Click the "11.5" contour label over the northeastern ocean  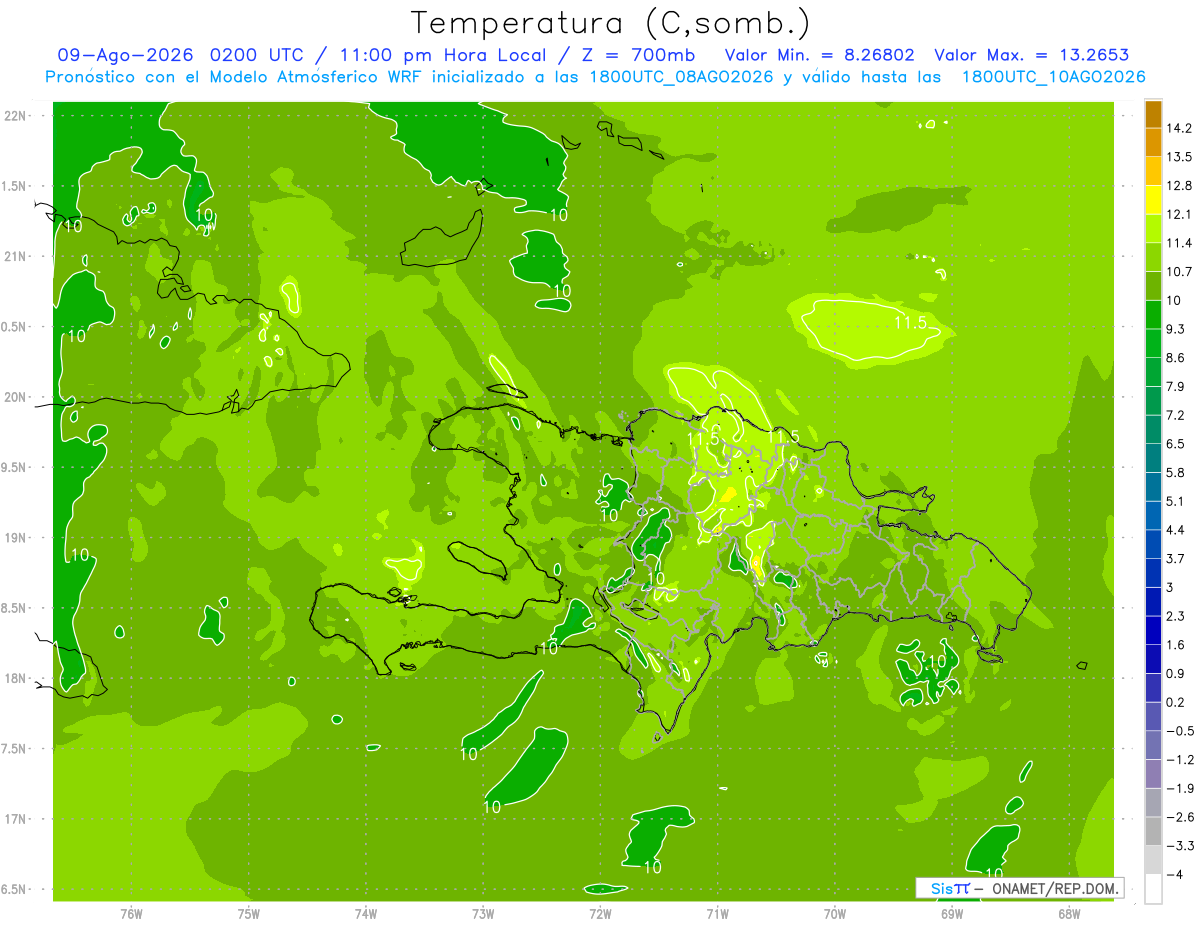pos(910,322)
